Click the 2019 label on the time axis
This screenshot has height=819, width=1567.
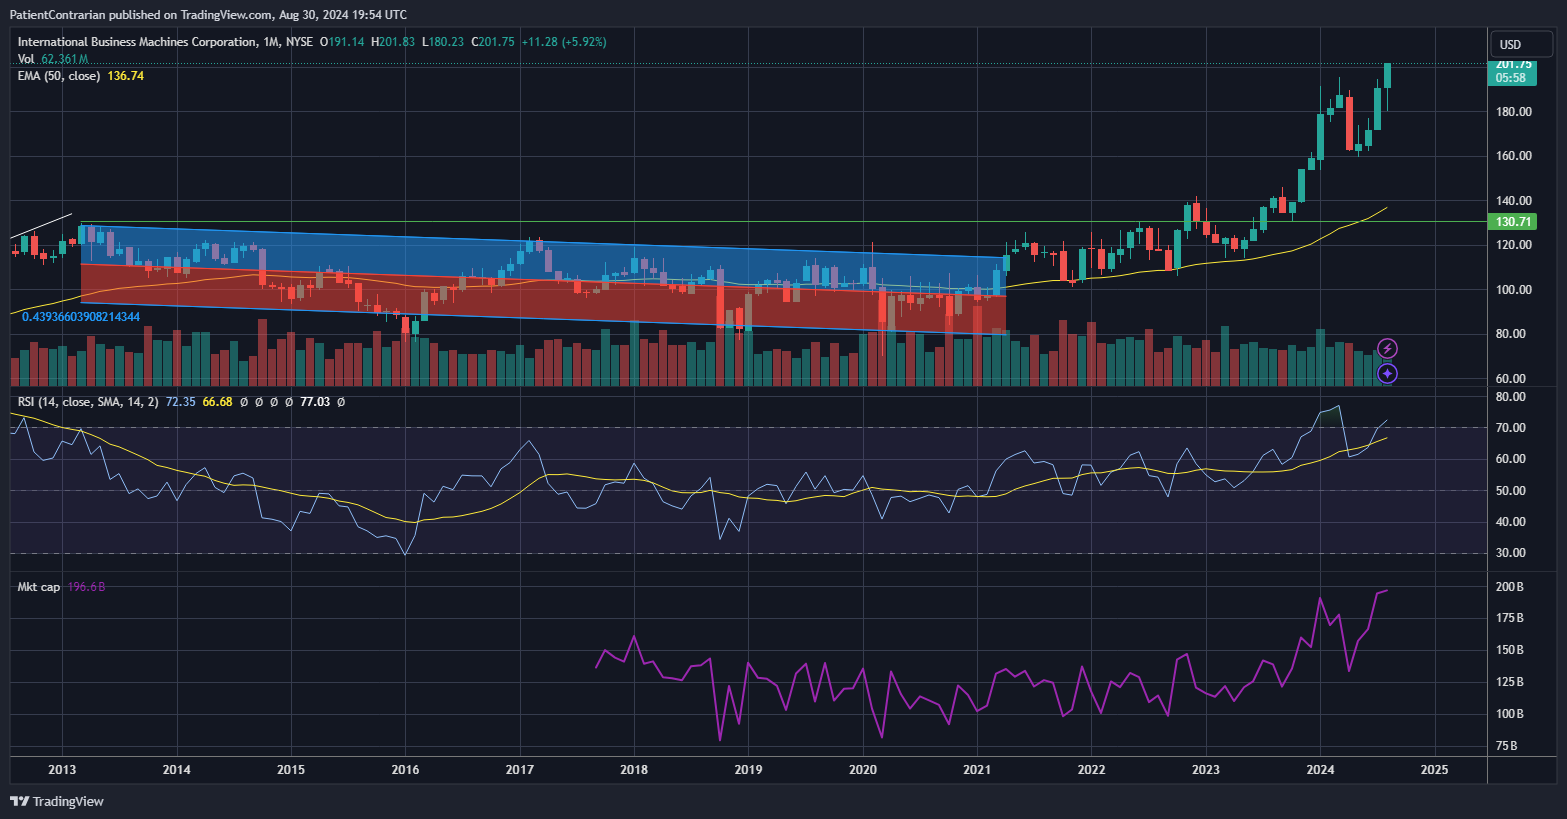pyautogui.click(x=748, y=770)
